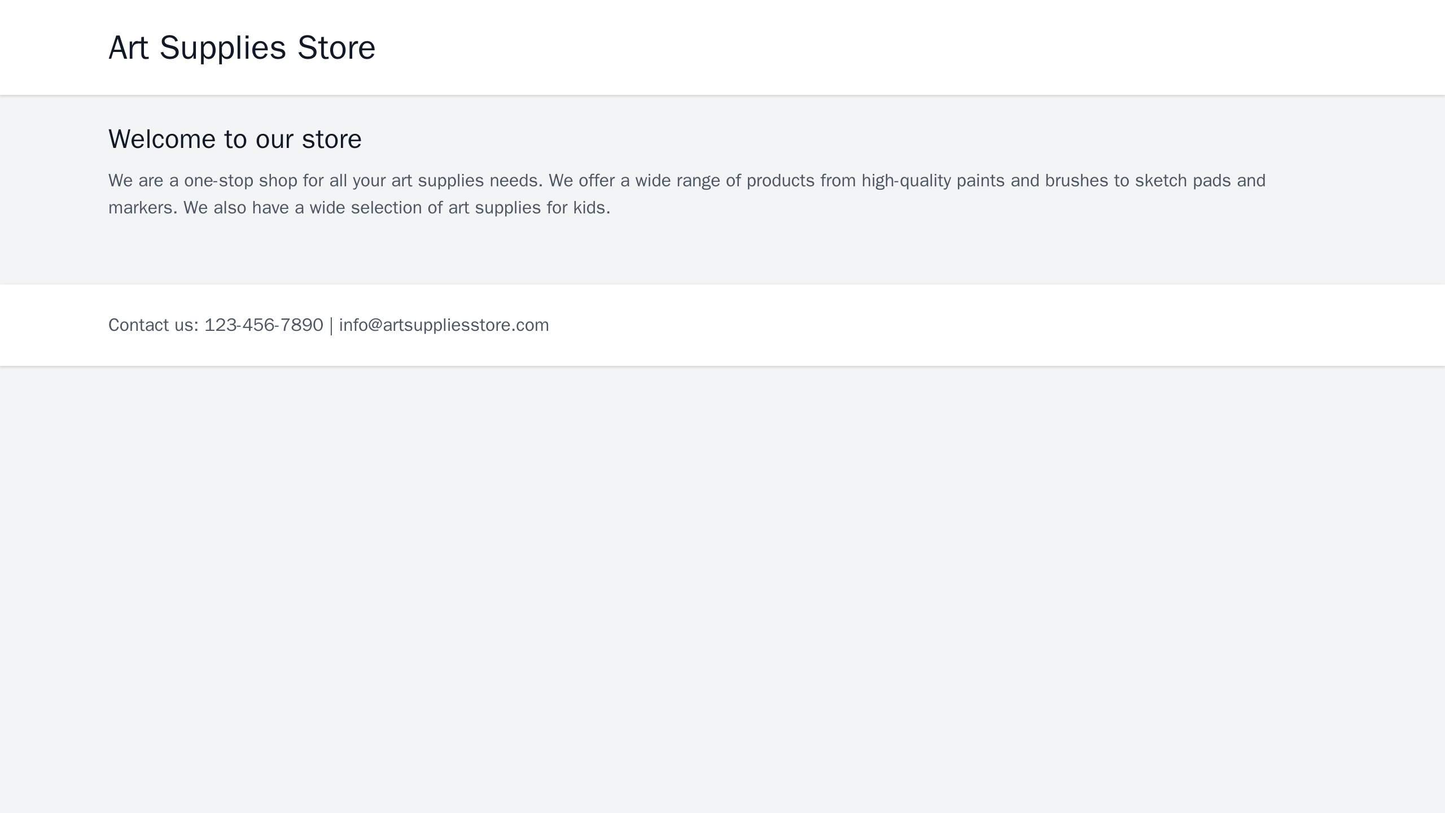Click the word "Store" in the page title

[x=336, y=48]
